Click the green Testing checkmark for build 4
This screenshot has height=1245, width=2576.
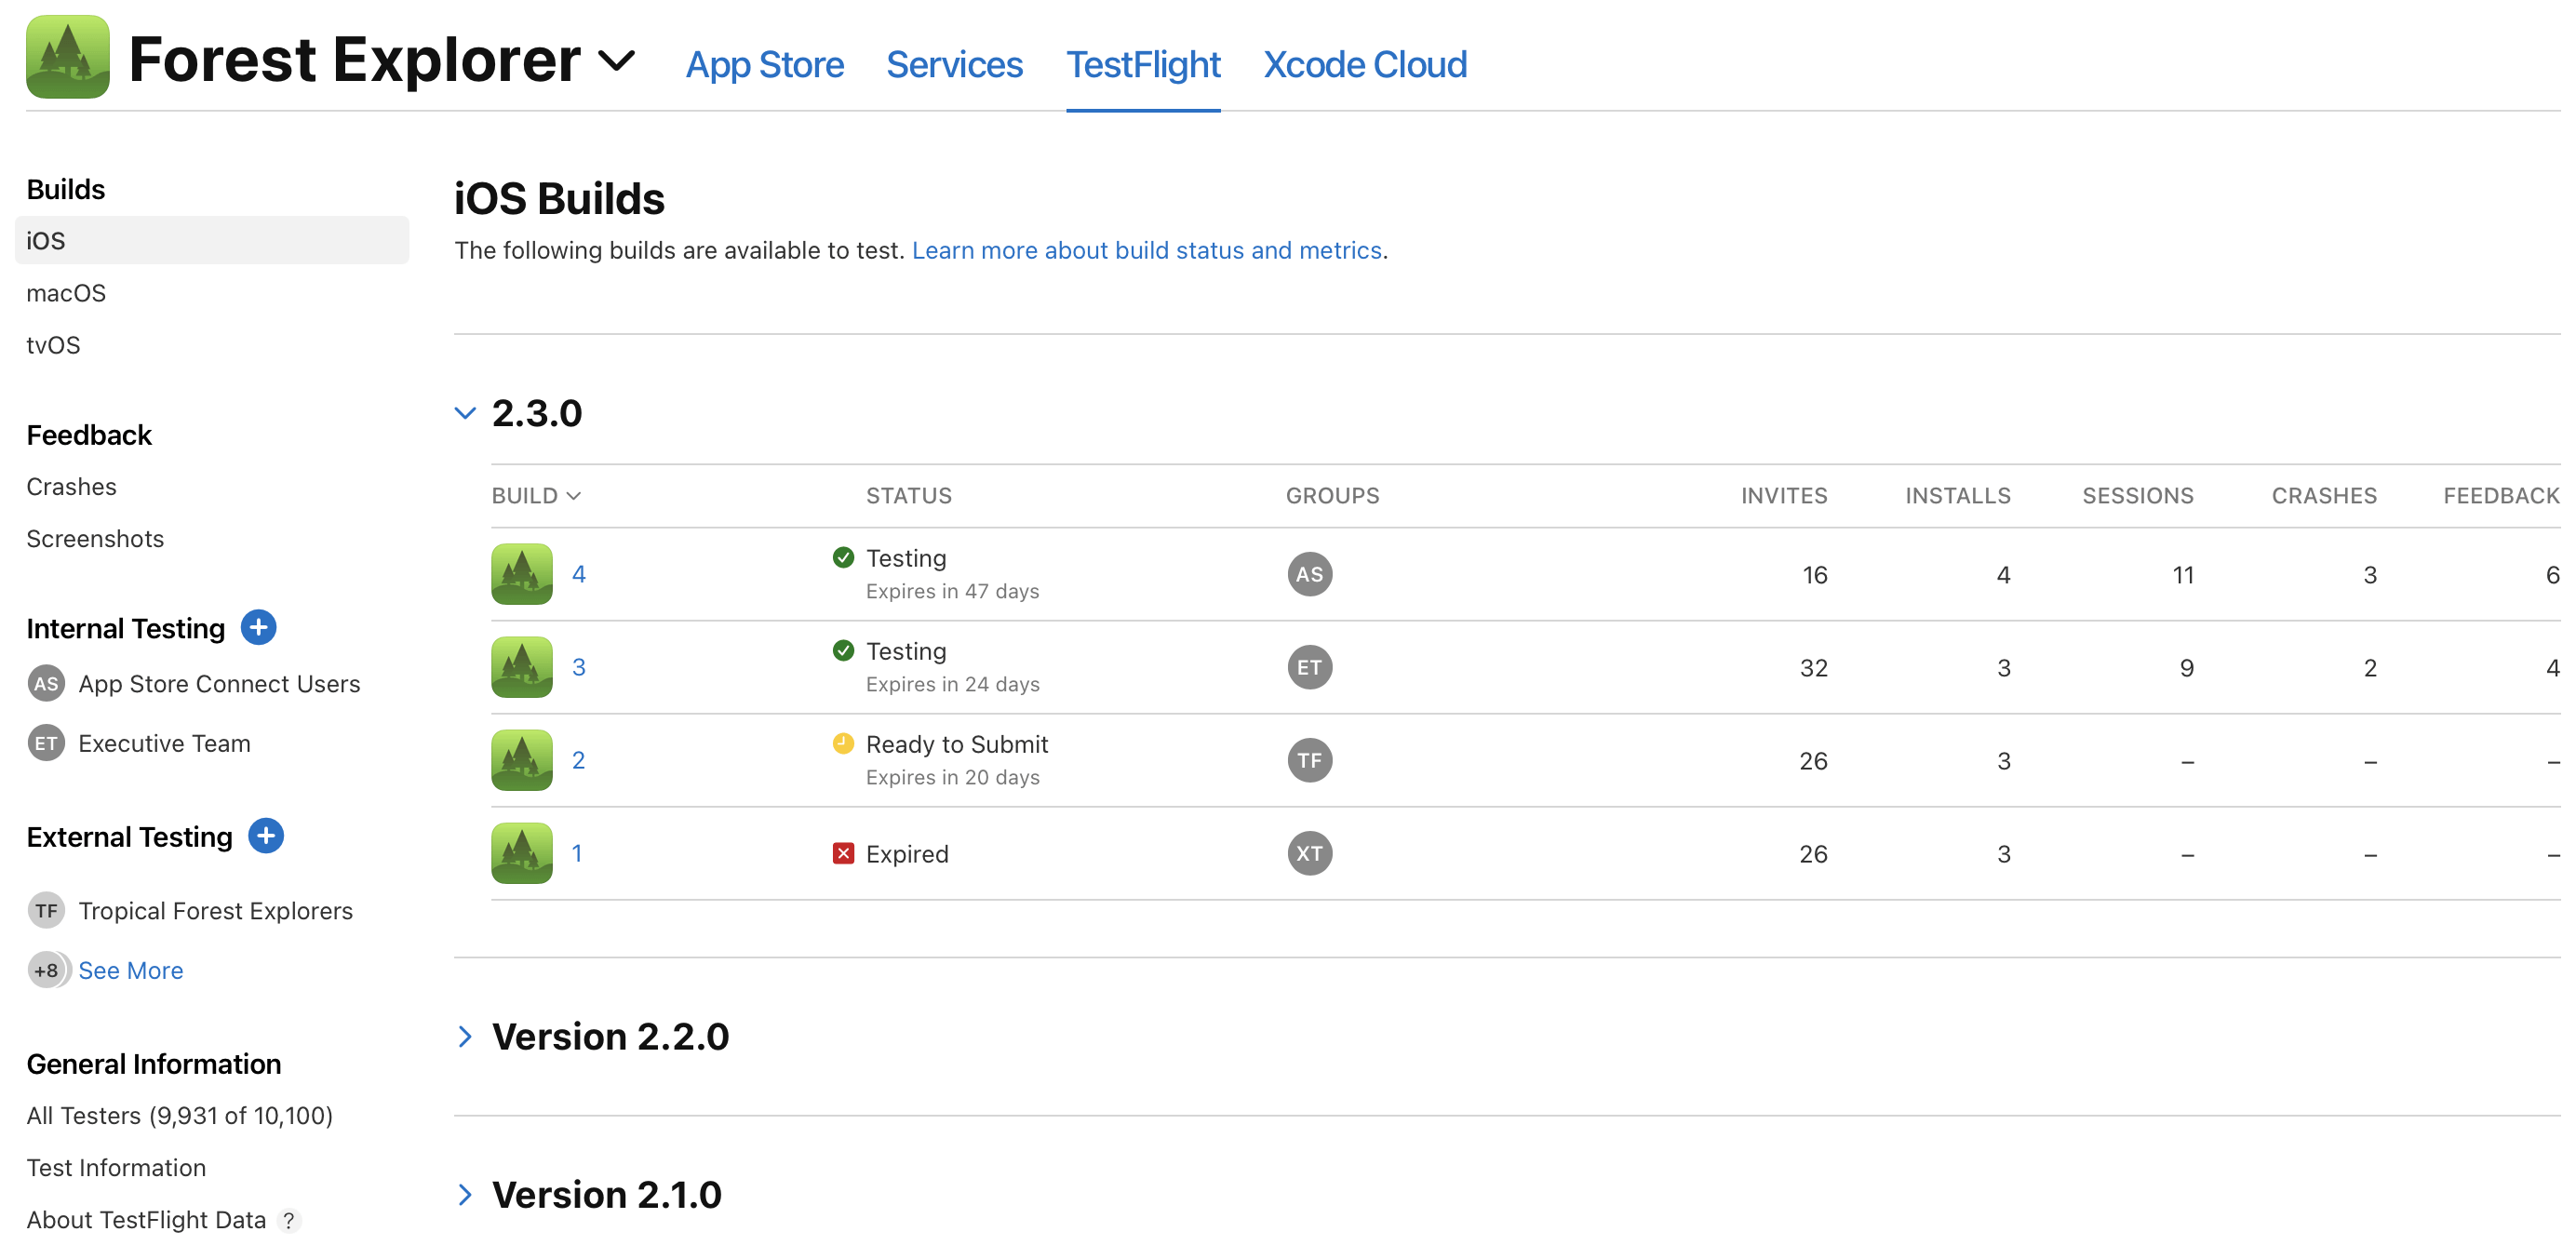843,558
